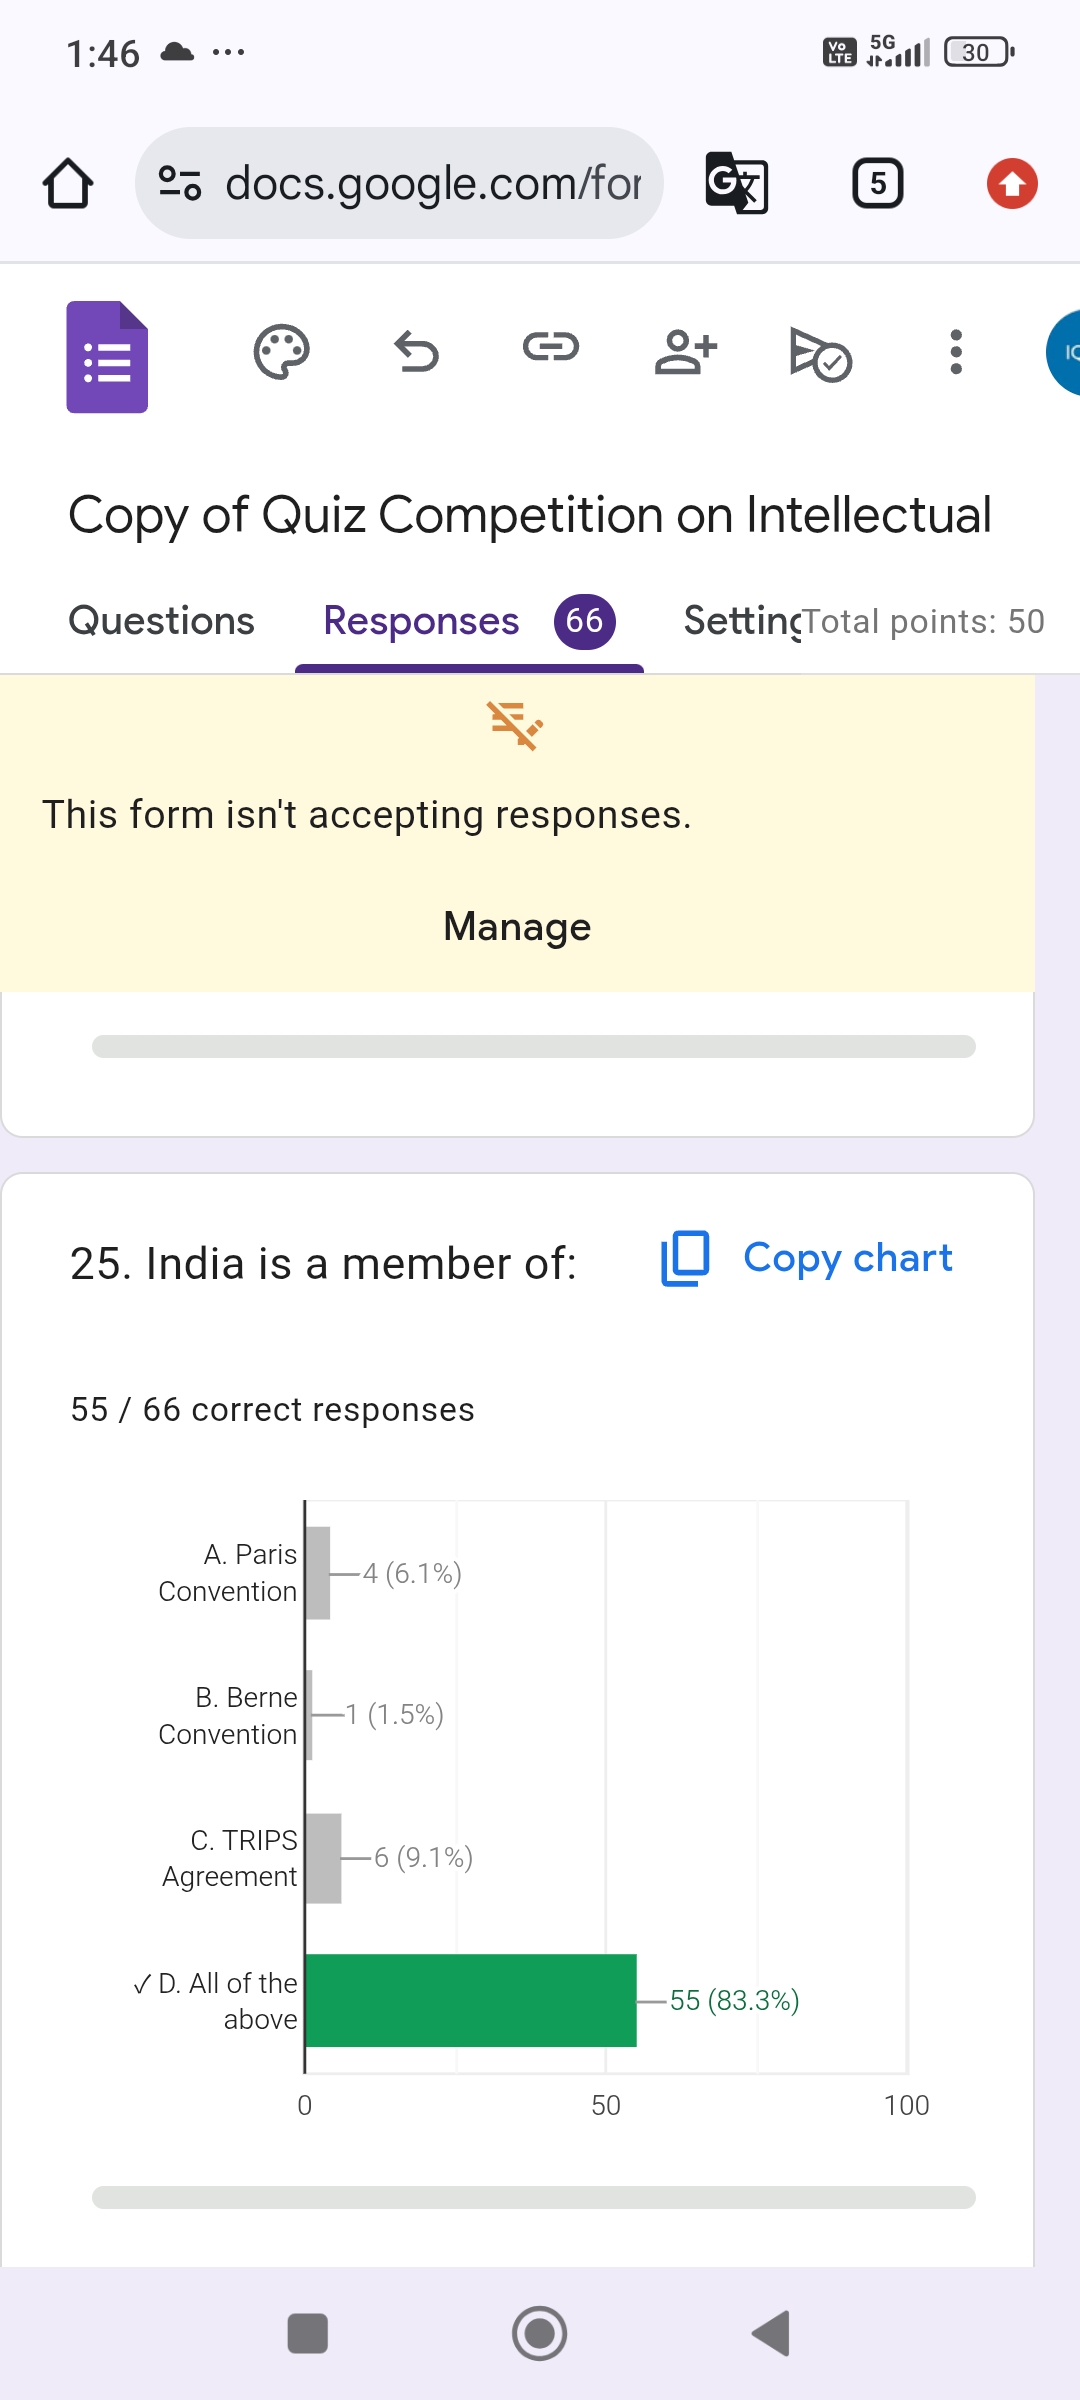Click the undo arrow icon
Screen dimensions: 1080x2400
416,352
